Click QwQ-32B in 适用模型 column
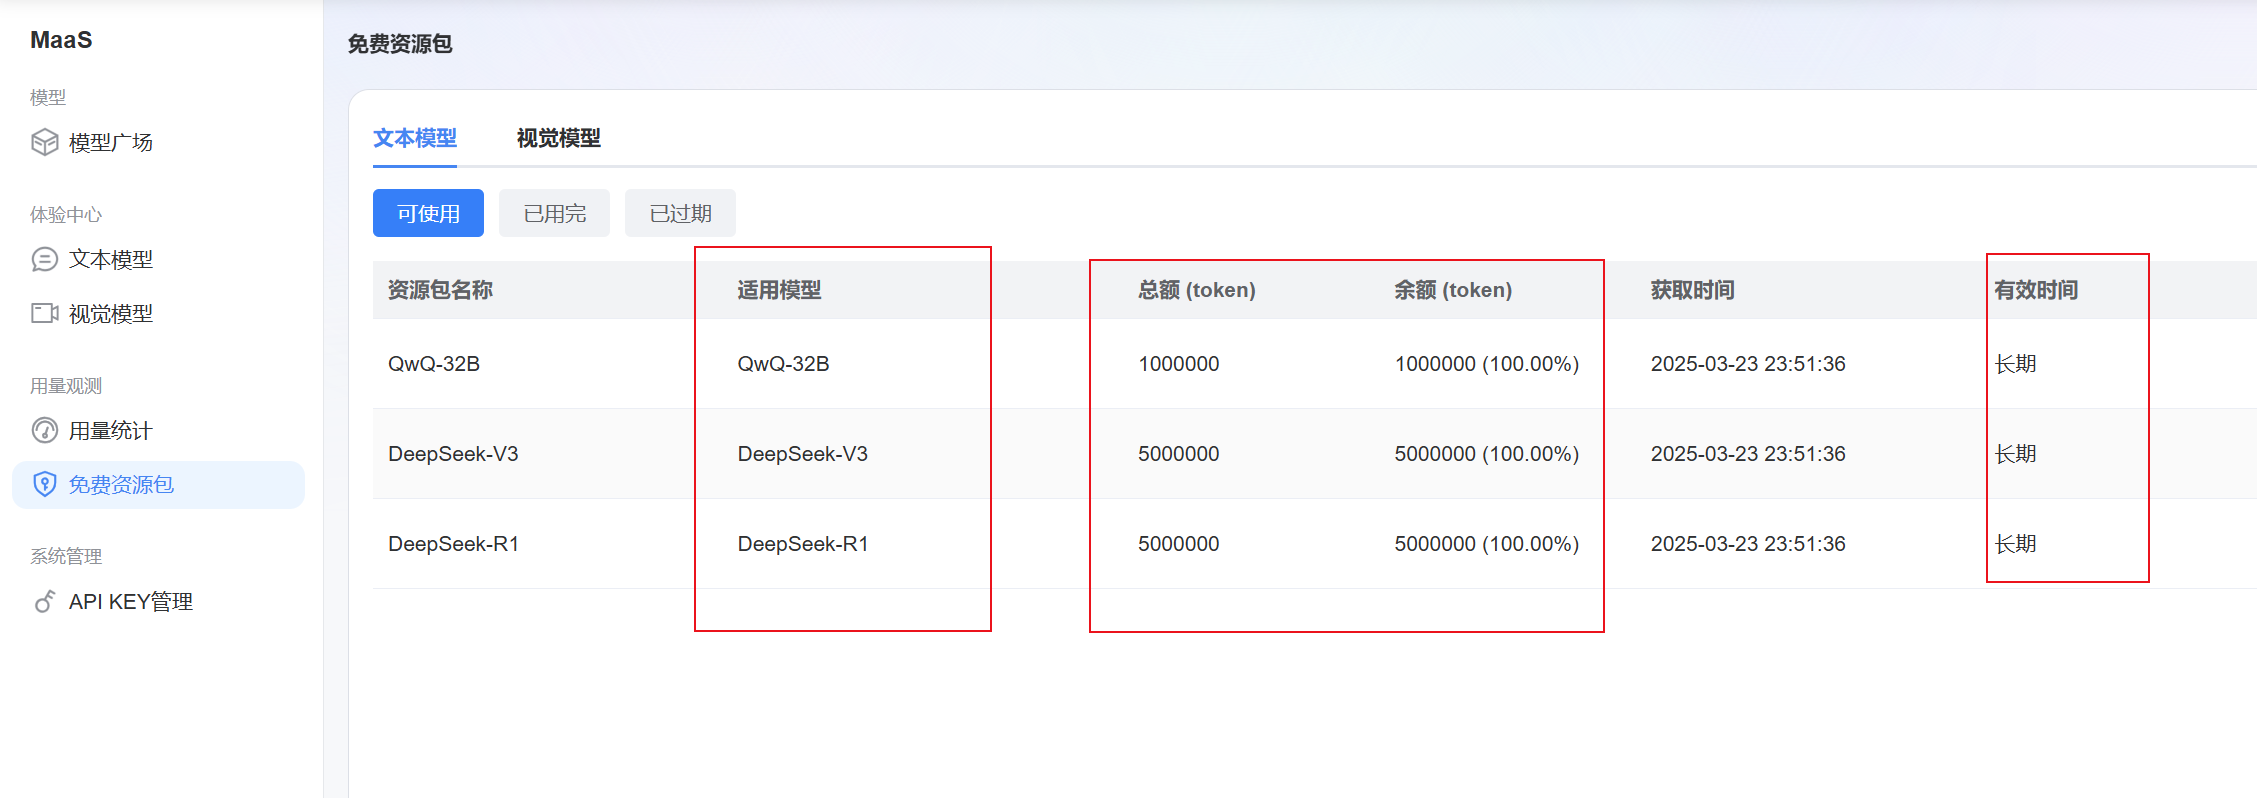The width and height of the screenshot is (2257, 798). tap(783, 364)
